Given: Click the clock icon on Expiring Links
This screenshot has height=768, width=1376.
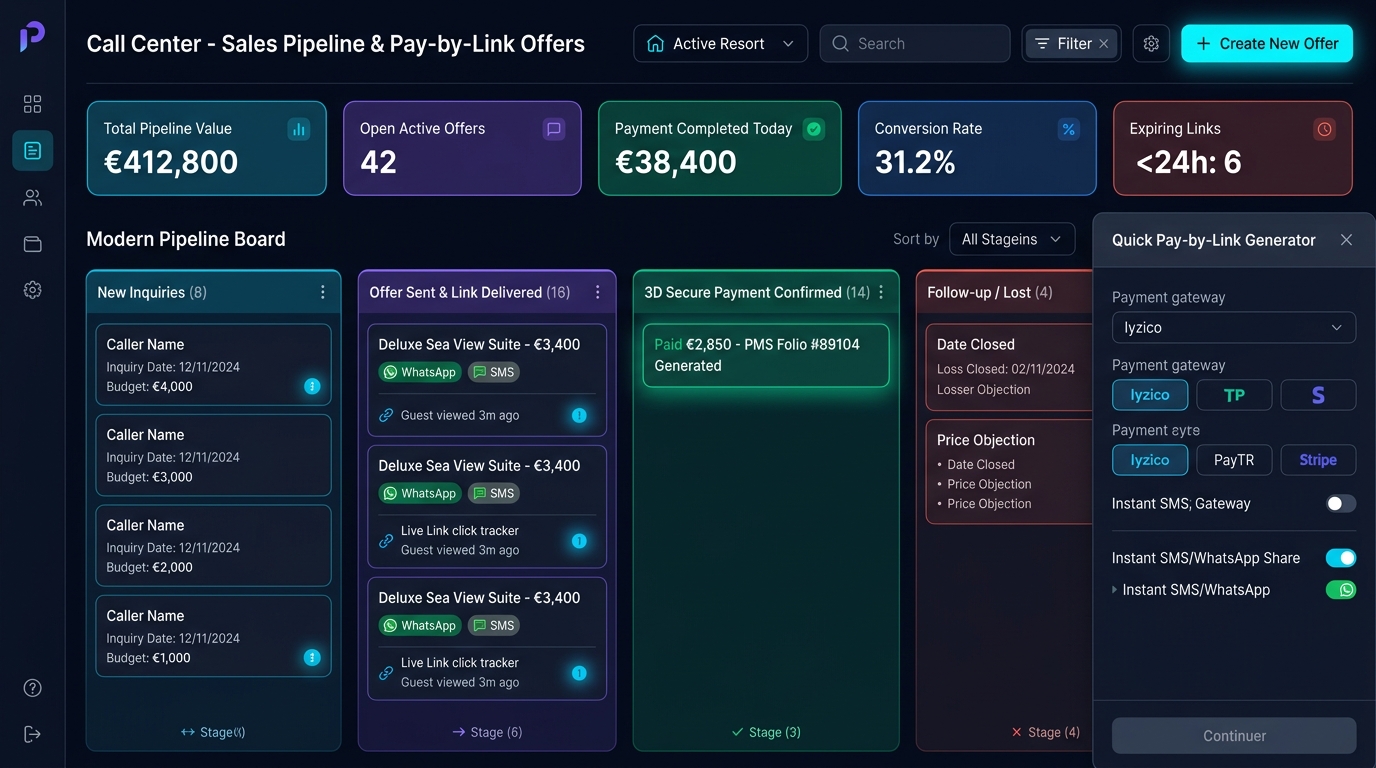Looking at the screenshot, I should pyautogui.click(x=1325, y=129).
